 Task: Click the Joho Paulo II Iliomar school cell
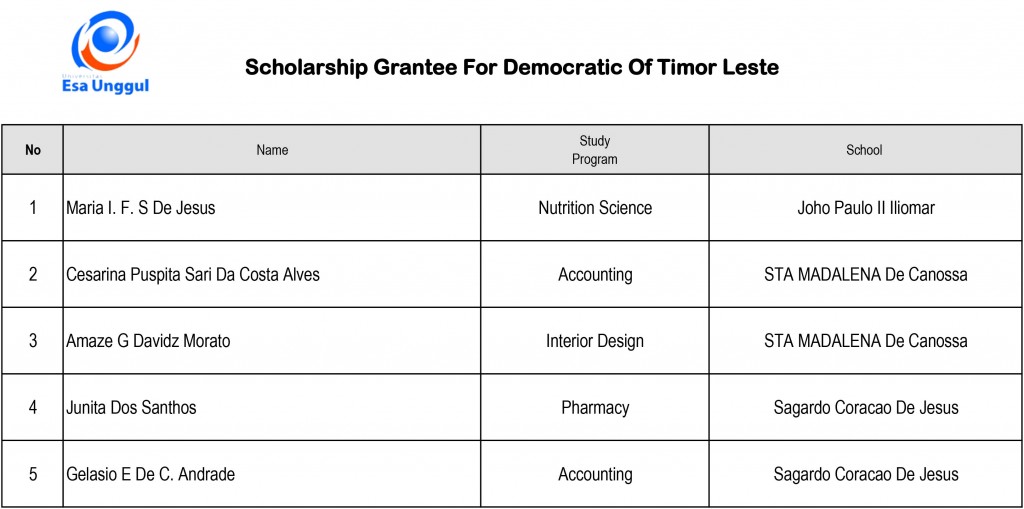[x=865, y=208]
